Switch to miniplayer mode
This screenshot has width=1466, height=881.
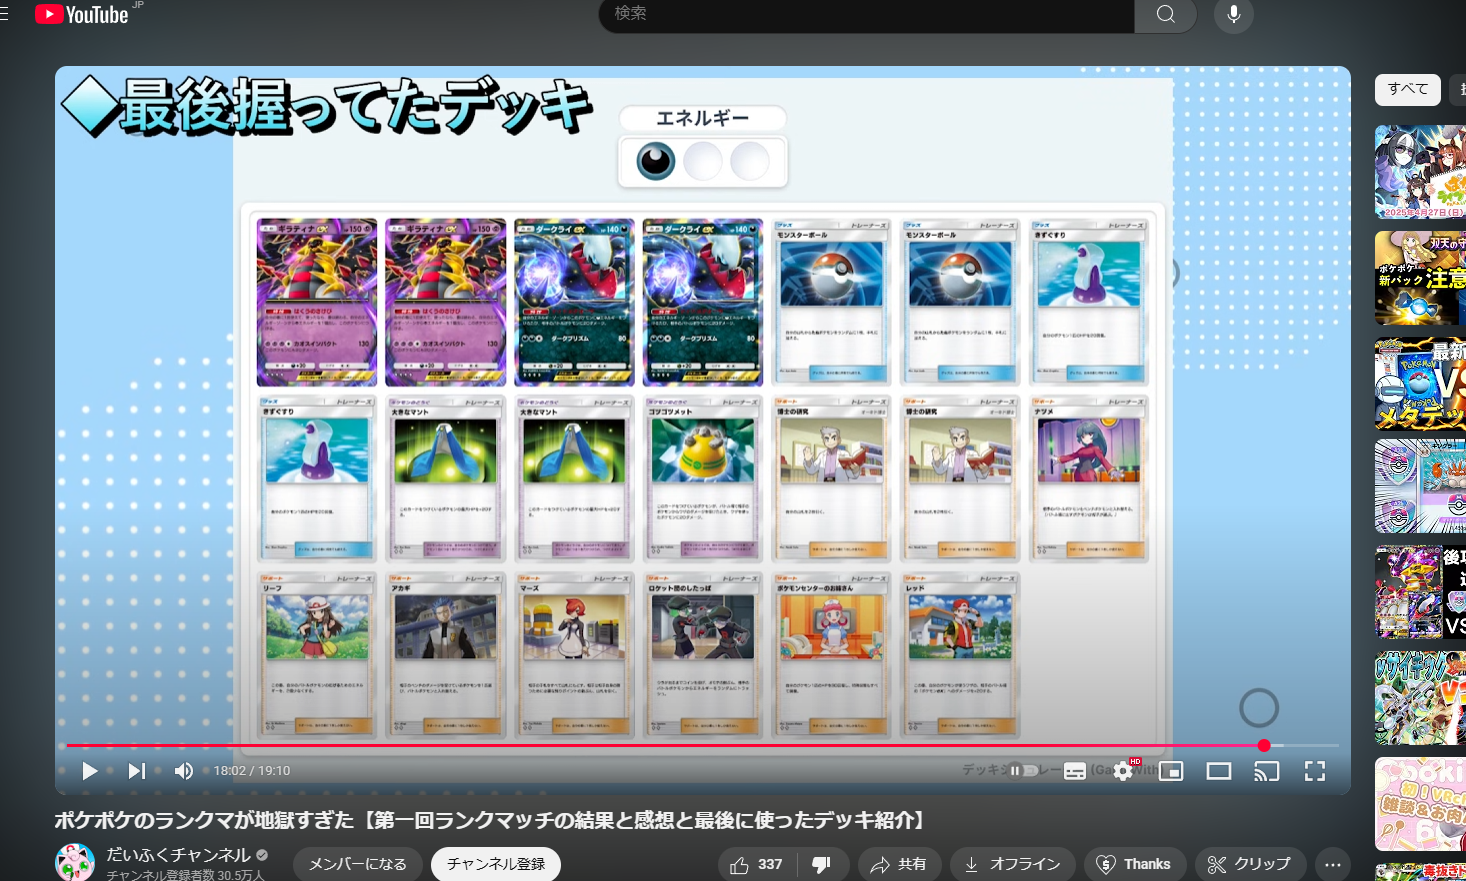click(1171, 771)
